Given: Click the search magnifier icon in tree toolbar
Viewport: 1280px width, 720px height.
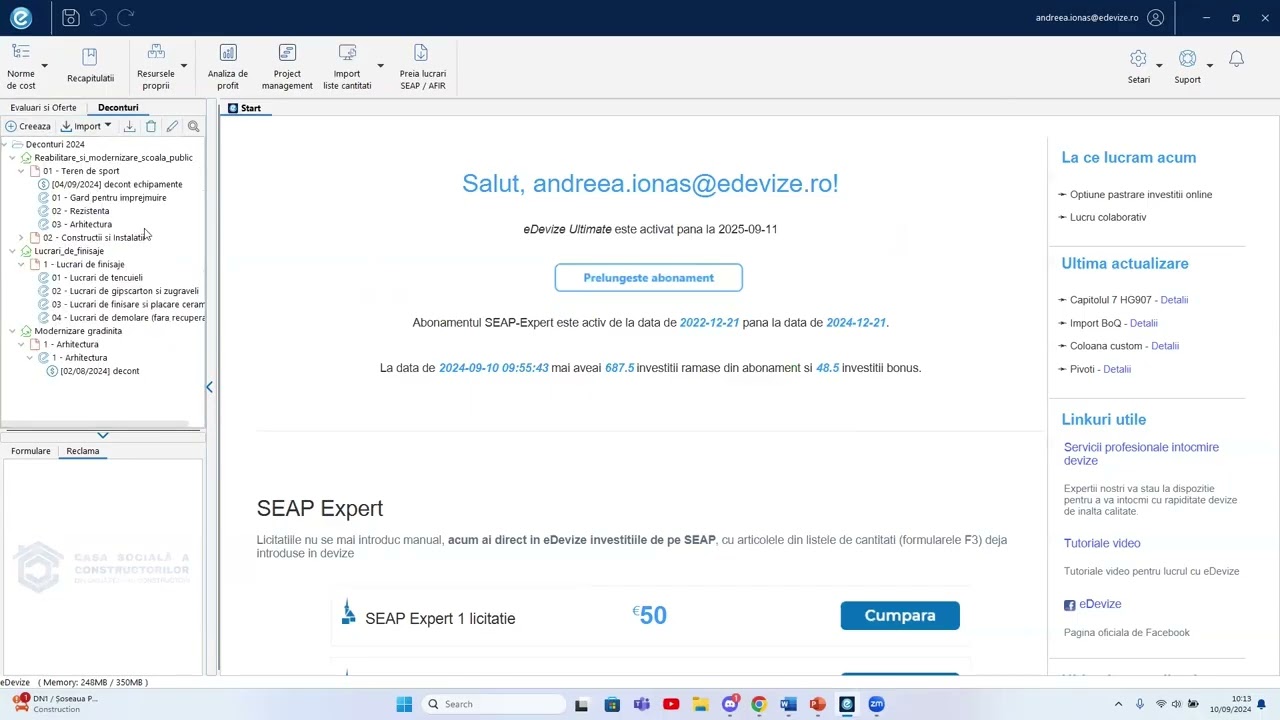Looking at the screenshot, I should [x=194, y=126].
